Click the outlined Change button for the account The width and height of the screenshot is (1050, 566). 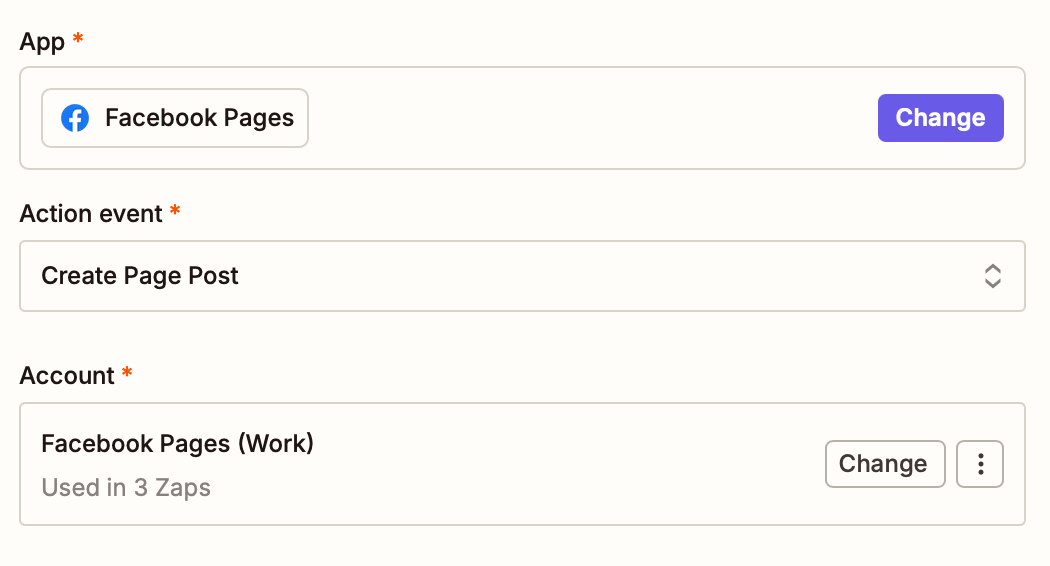[885, 464]
